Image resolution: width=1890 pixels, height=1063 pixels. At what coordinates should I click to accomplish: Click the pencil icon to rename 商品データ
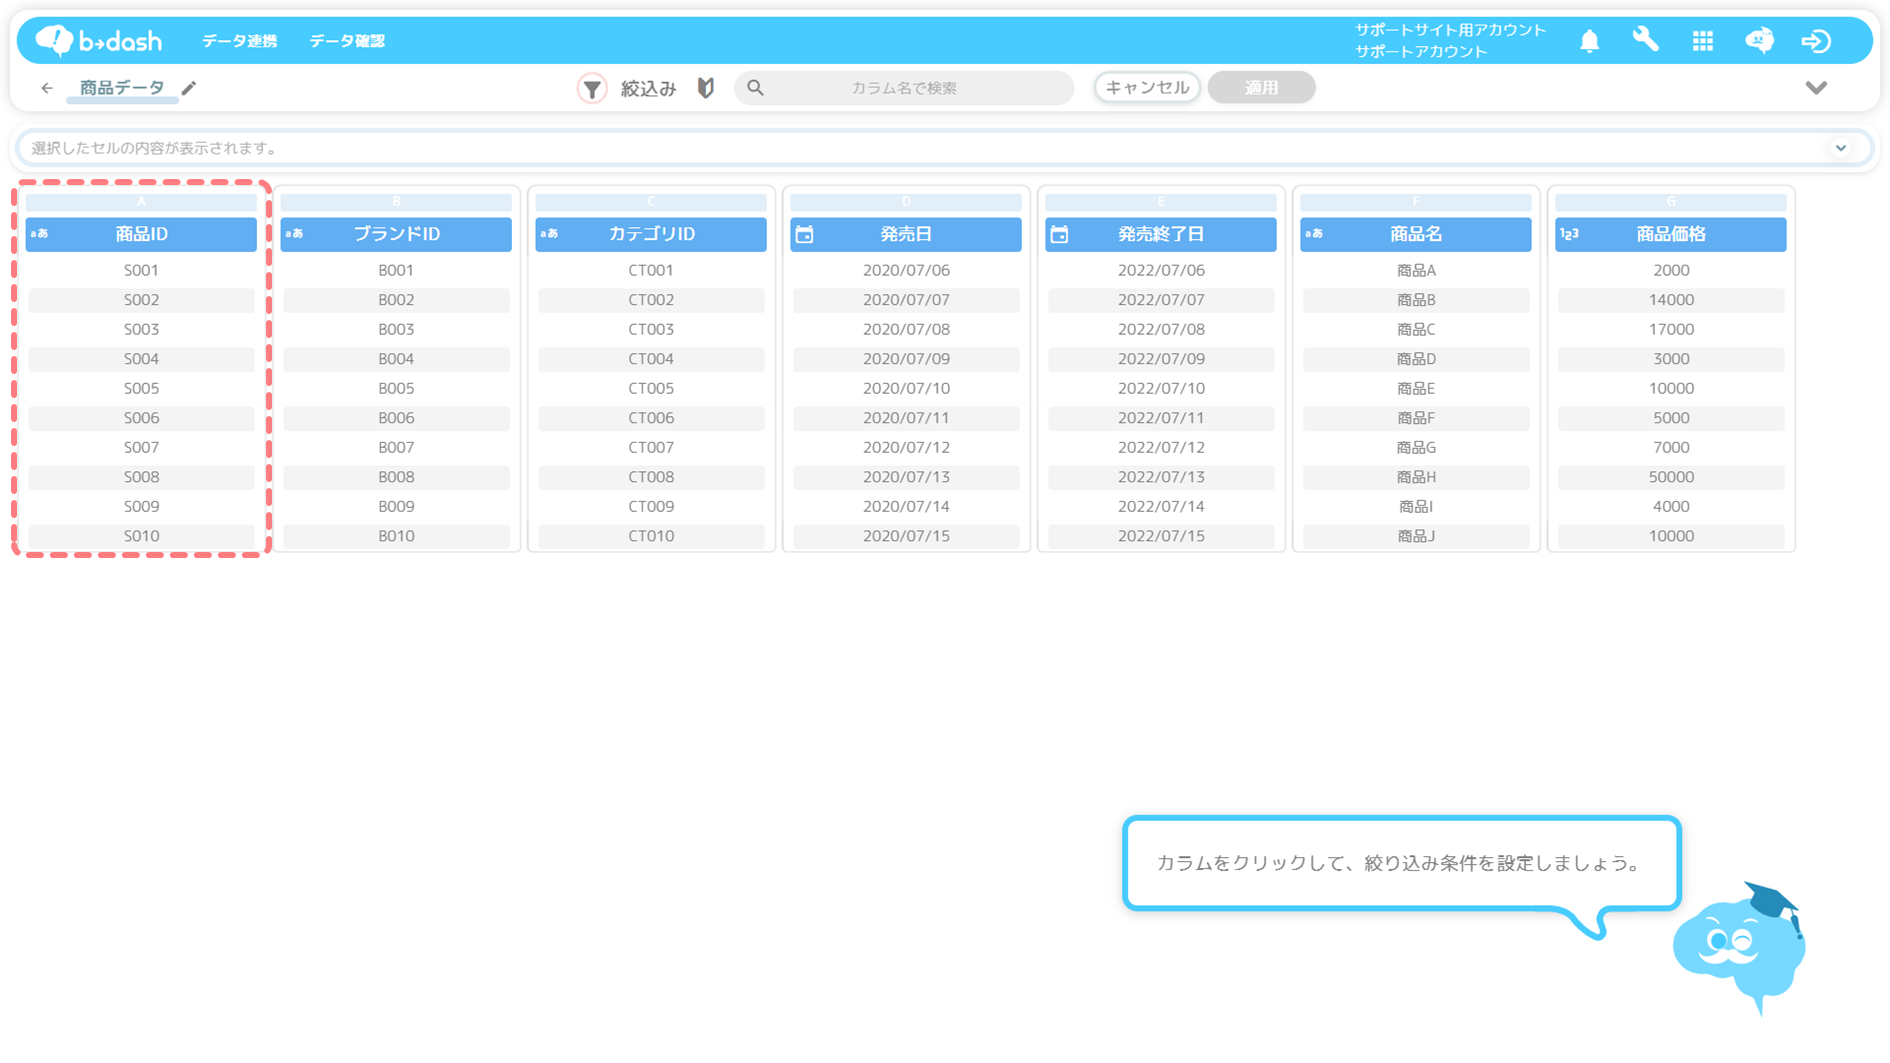point(189,88)
